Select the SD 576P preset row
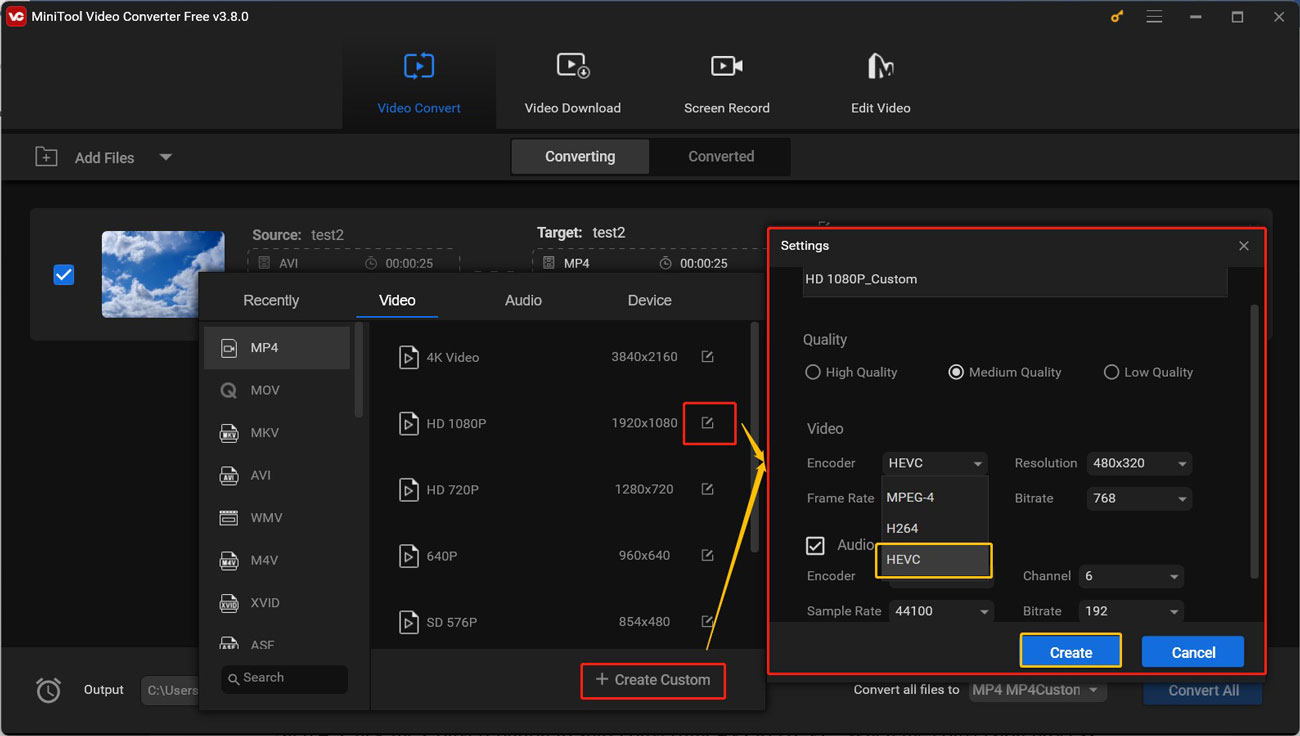 (x=561, y=621)
